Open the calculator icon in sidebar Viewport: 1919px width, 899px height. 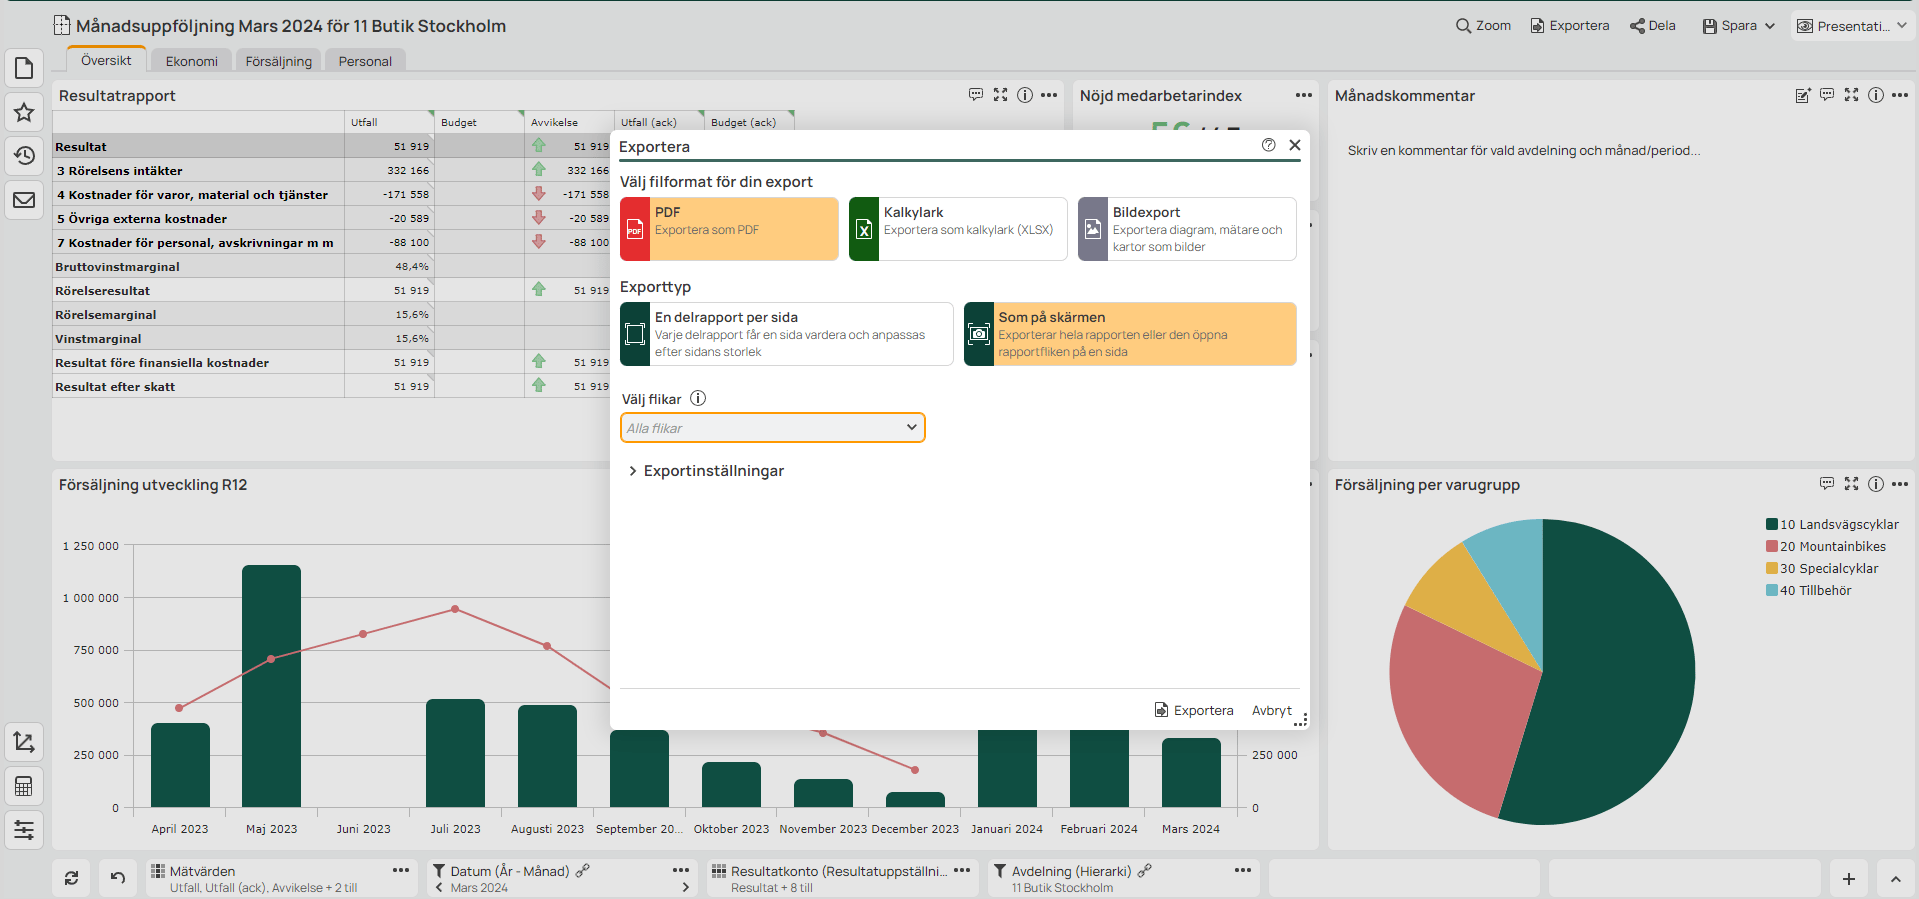(x=24, y=786)
